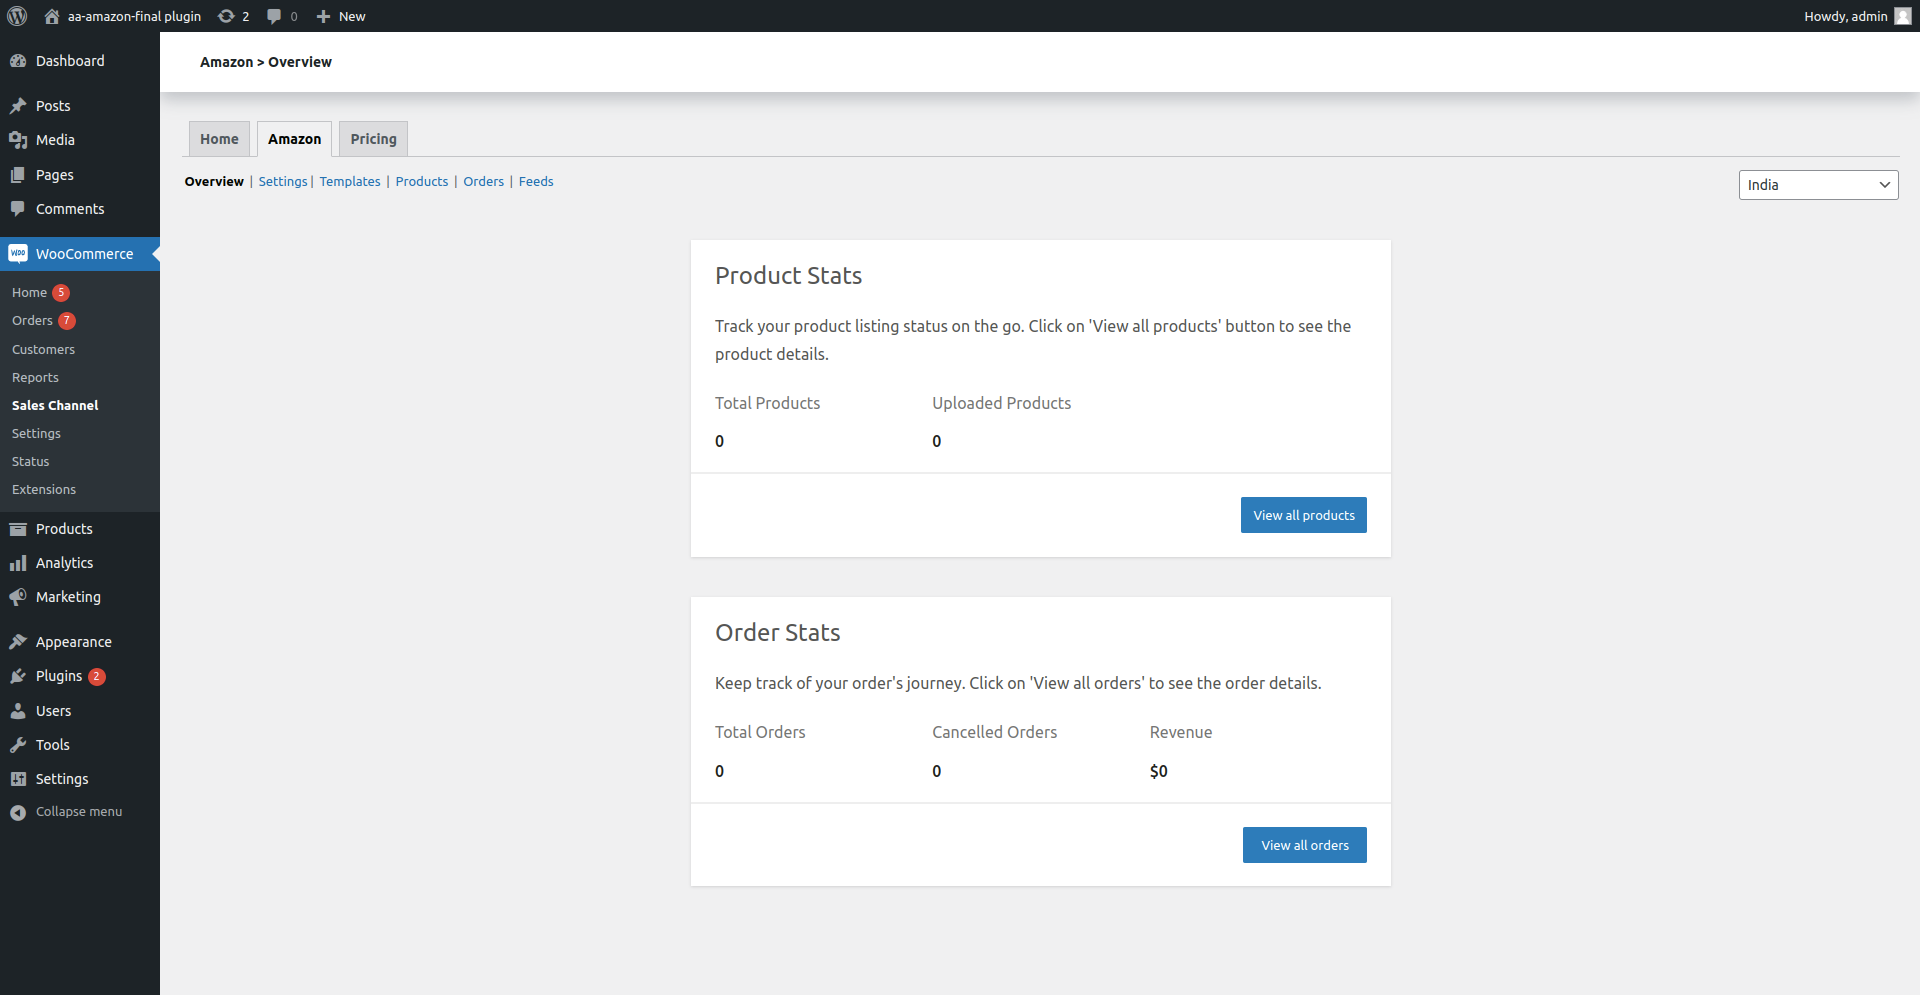
Task: Click the Home count badge showing 5
Action: tap(61, 293)
